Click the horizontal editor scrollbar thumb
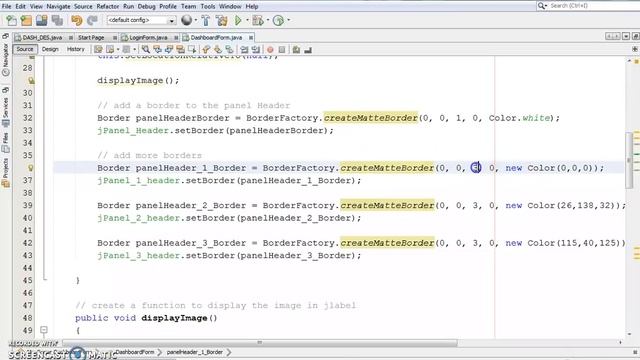Screen dimensions: 640x360 (260, 342)
